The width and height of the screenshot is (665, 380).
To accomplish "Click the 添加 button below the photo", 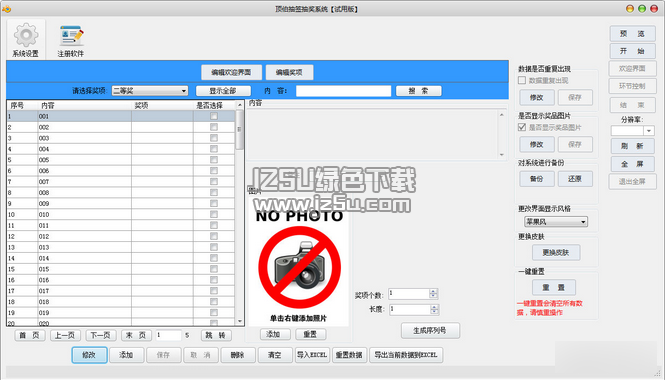I will (x=275, y=334).
